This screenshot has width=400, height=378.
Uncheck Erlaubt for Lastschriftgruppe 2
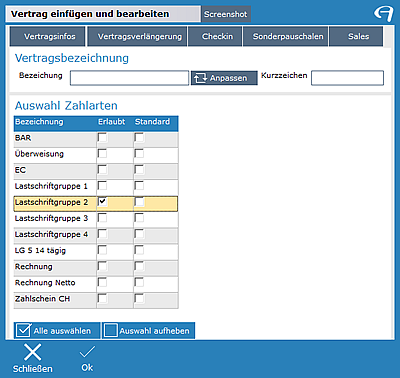pos(103,202)
